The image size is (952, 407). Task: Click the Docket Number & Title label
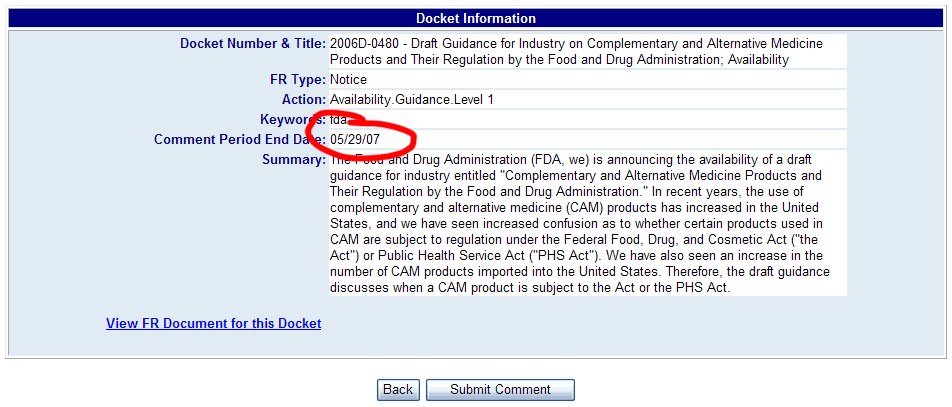coord(252,44)
